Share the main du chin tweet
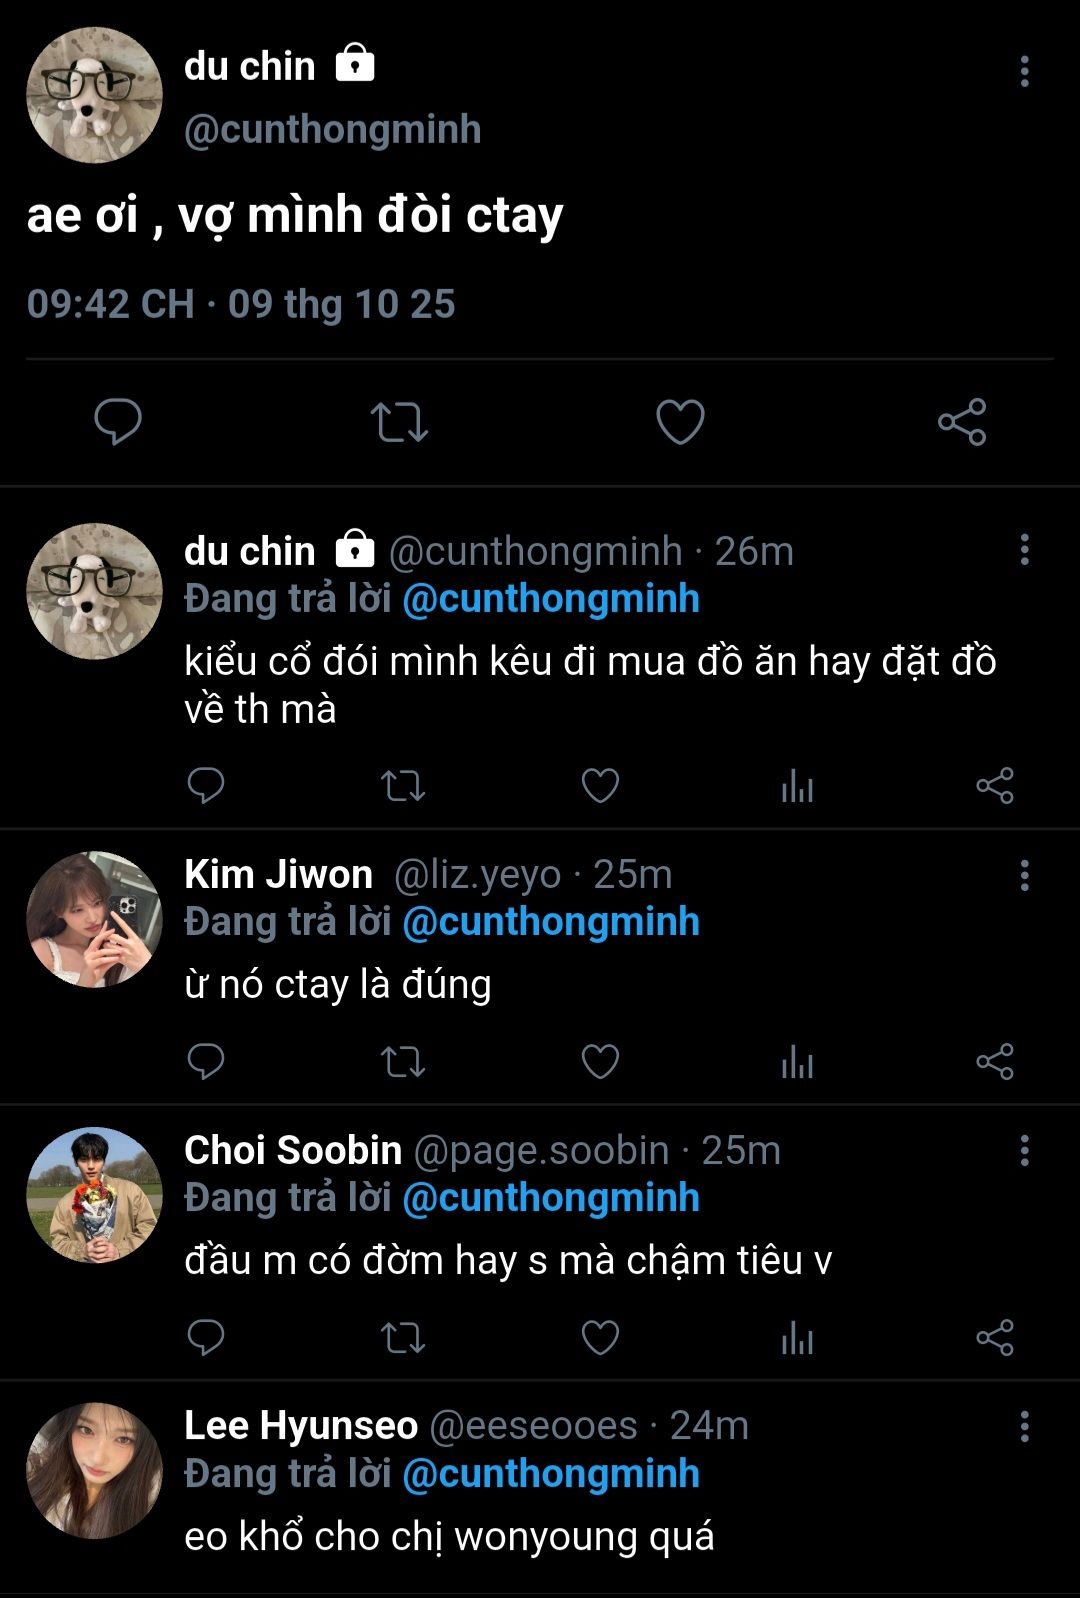This screenshot has height=1598, width=1080. [x=962, y=421]
